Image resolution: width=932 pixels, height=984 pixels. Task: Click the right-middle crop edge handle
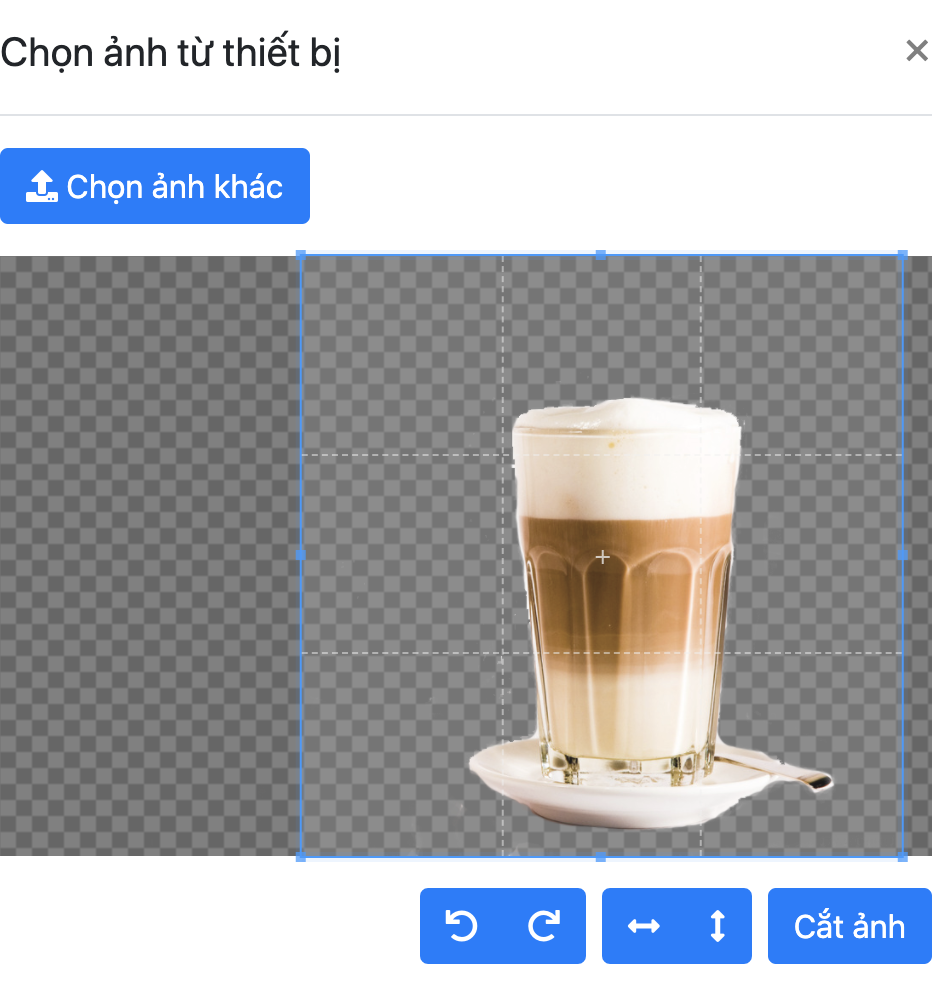(902, 553)
